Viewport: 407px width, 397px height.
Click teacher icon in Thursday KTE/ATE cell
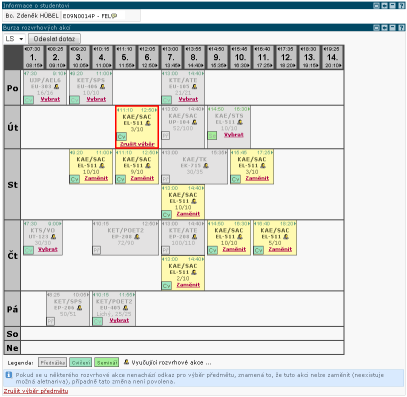point(194,237)
